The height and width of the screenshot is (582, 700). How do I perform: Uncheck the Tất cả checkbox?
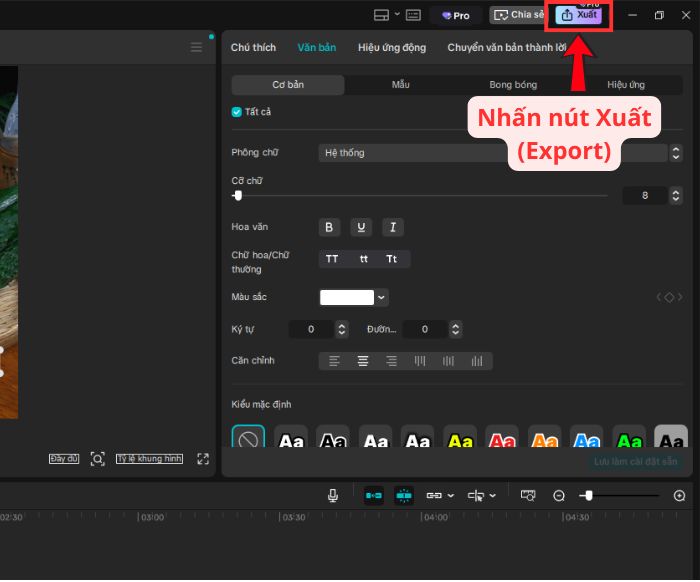pyautogui.click(x=237, y=112)
